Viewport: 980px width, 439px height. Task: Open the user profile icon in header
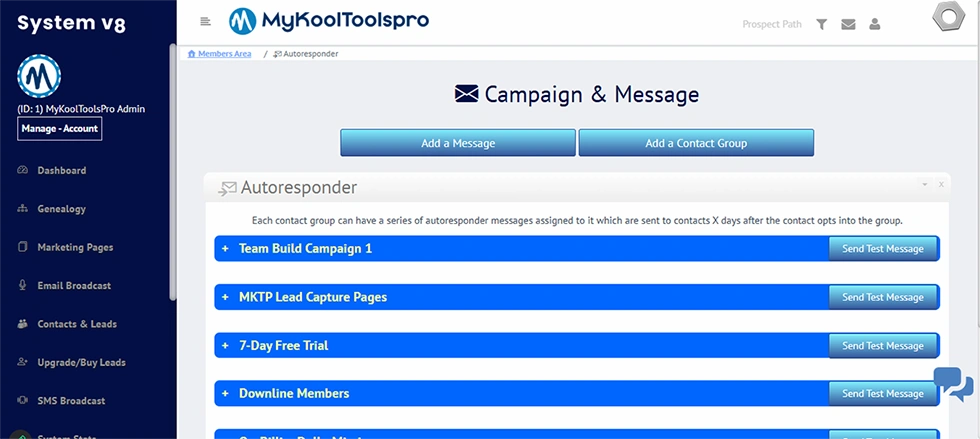[x=875, y=24]
